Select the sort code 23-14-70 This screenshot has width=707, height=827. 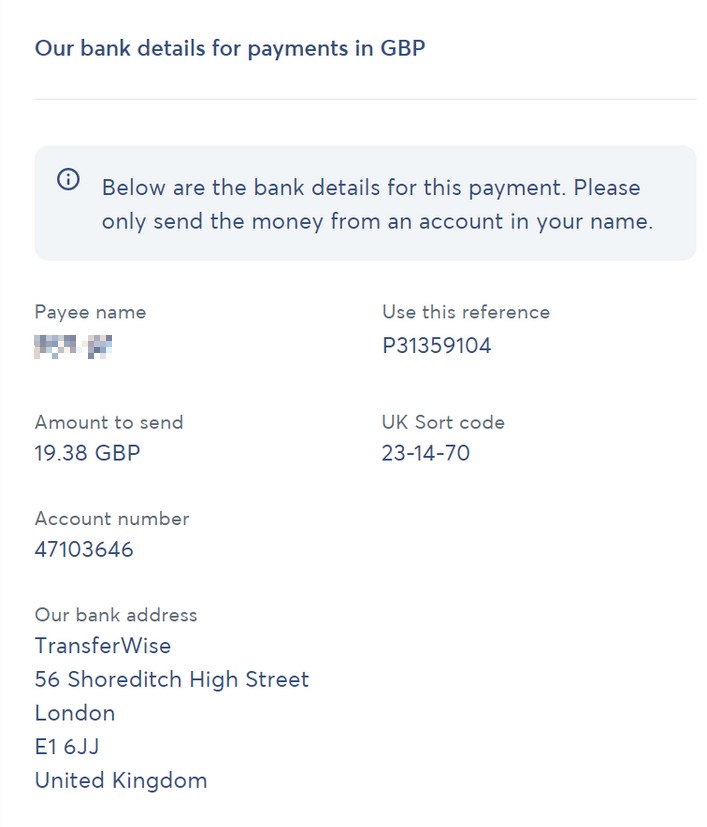pyautogui.click(x=426, y=453)
